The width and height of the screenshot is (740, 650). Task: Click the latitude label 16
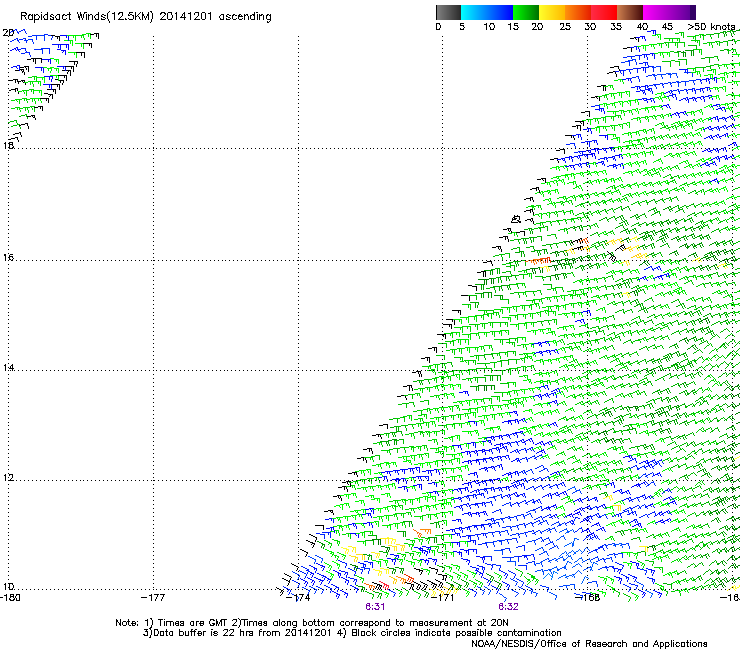[8, 257]
